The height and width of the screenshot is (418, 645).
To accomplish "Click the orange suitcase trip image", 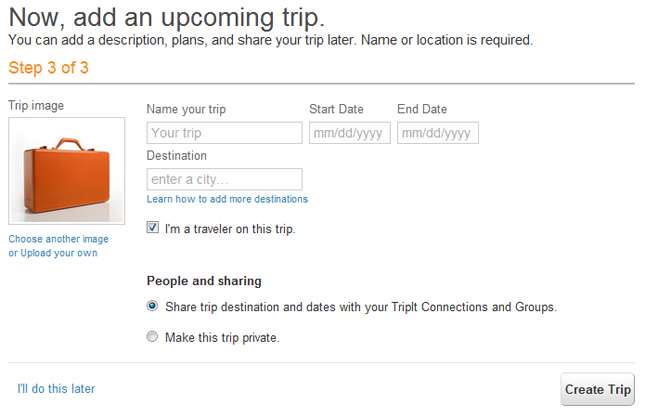I will (67, 171).
